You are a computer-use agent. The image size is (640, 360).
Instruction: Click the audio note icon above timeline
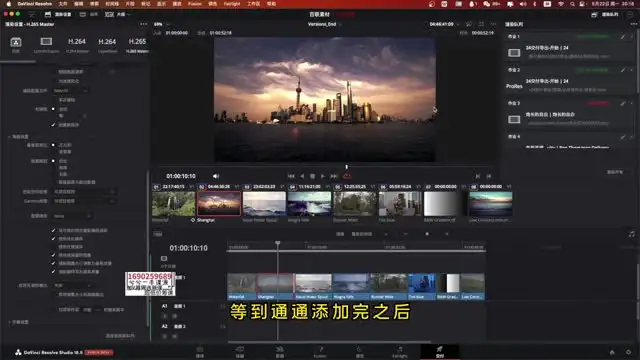click(x=632, y=234)
